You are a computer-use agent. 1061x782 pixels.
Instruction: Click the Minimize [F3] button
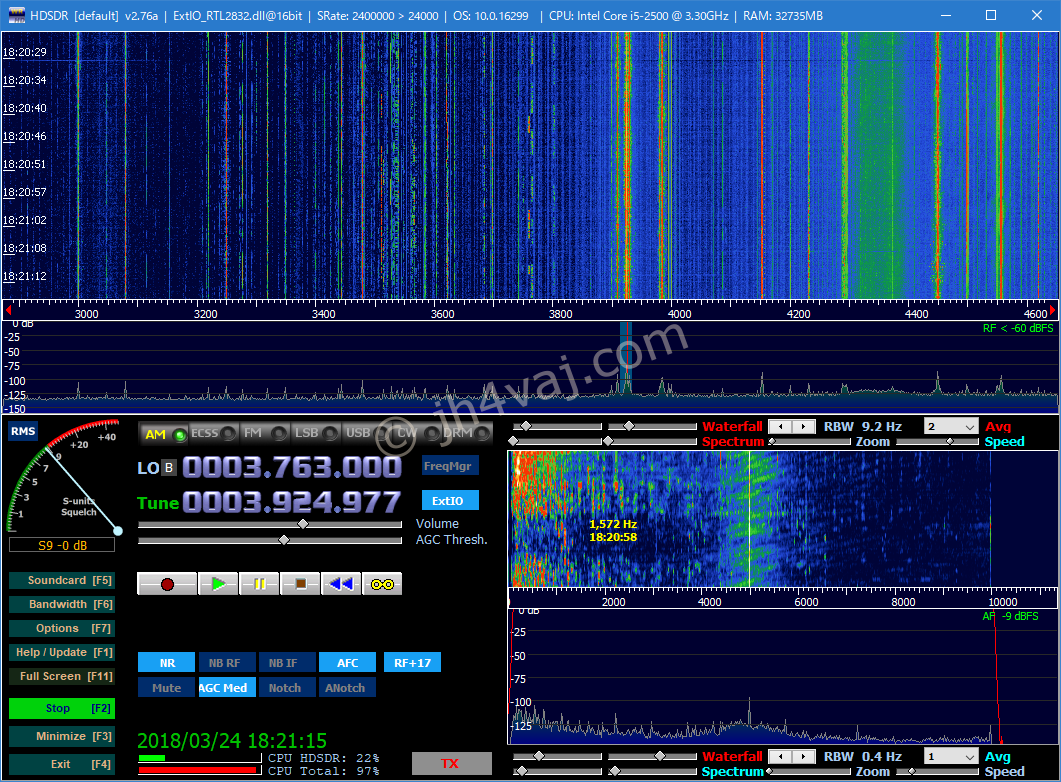(x=62, y=736)
